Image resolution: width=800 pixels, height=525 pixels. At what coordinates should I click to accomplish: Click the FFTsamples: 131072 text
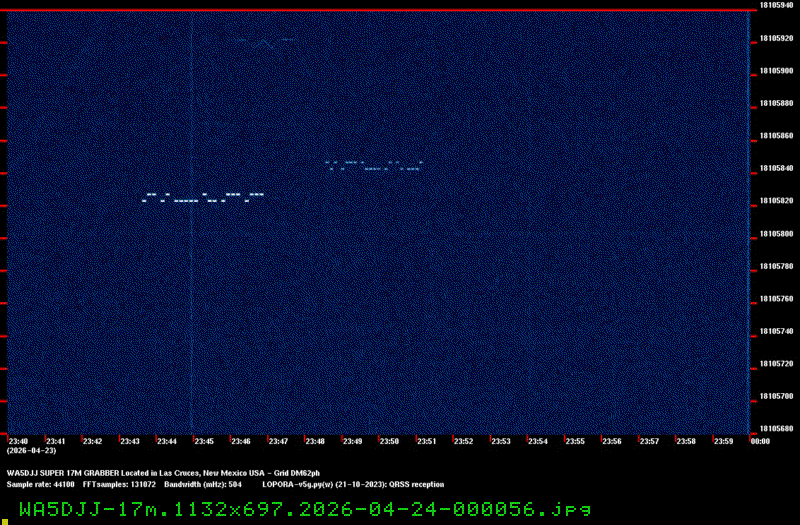[119, 485]
